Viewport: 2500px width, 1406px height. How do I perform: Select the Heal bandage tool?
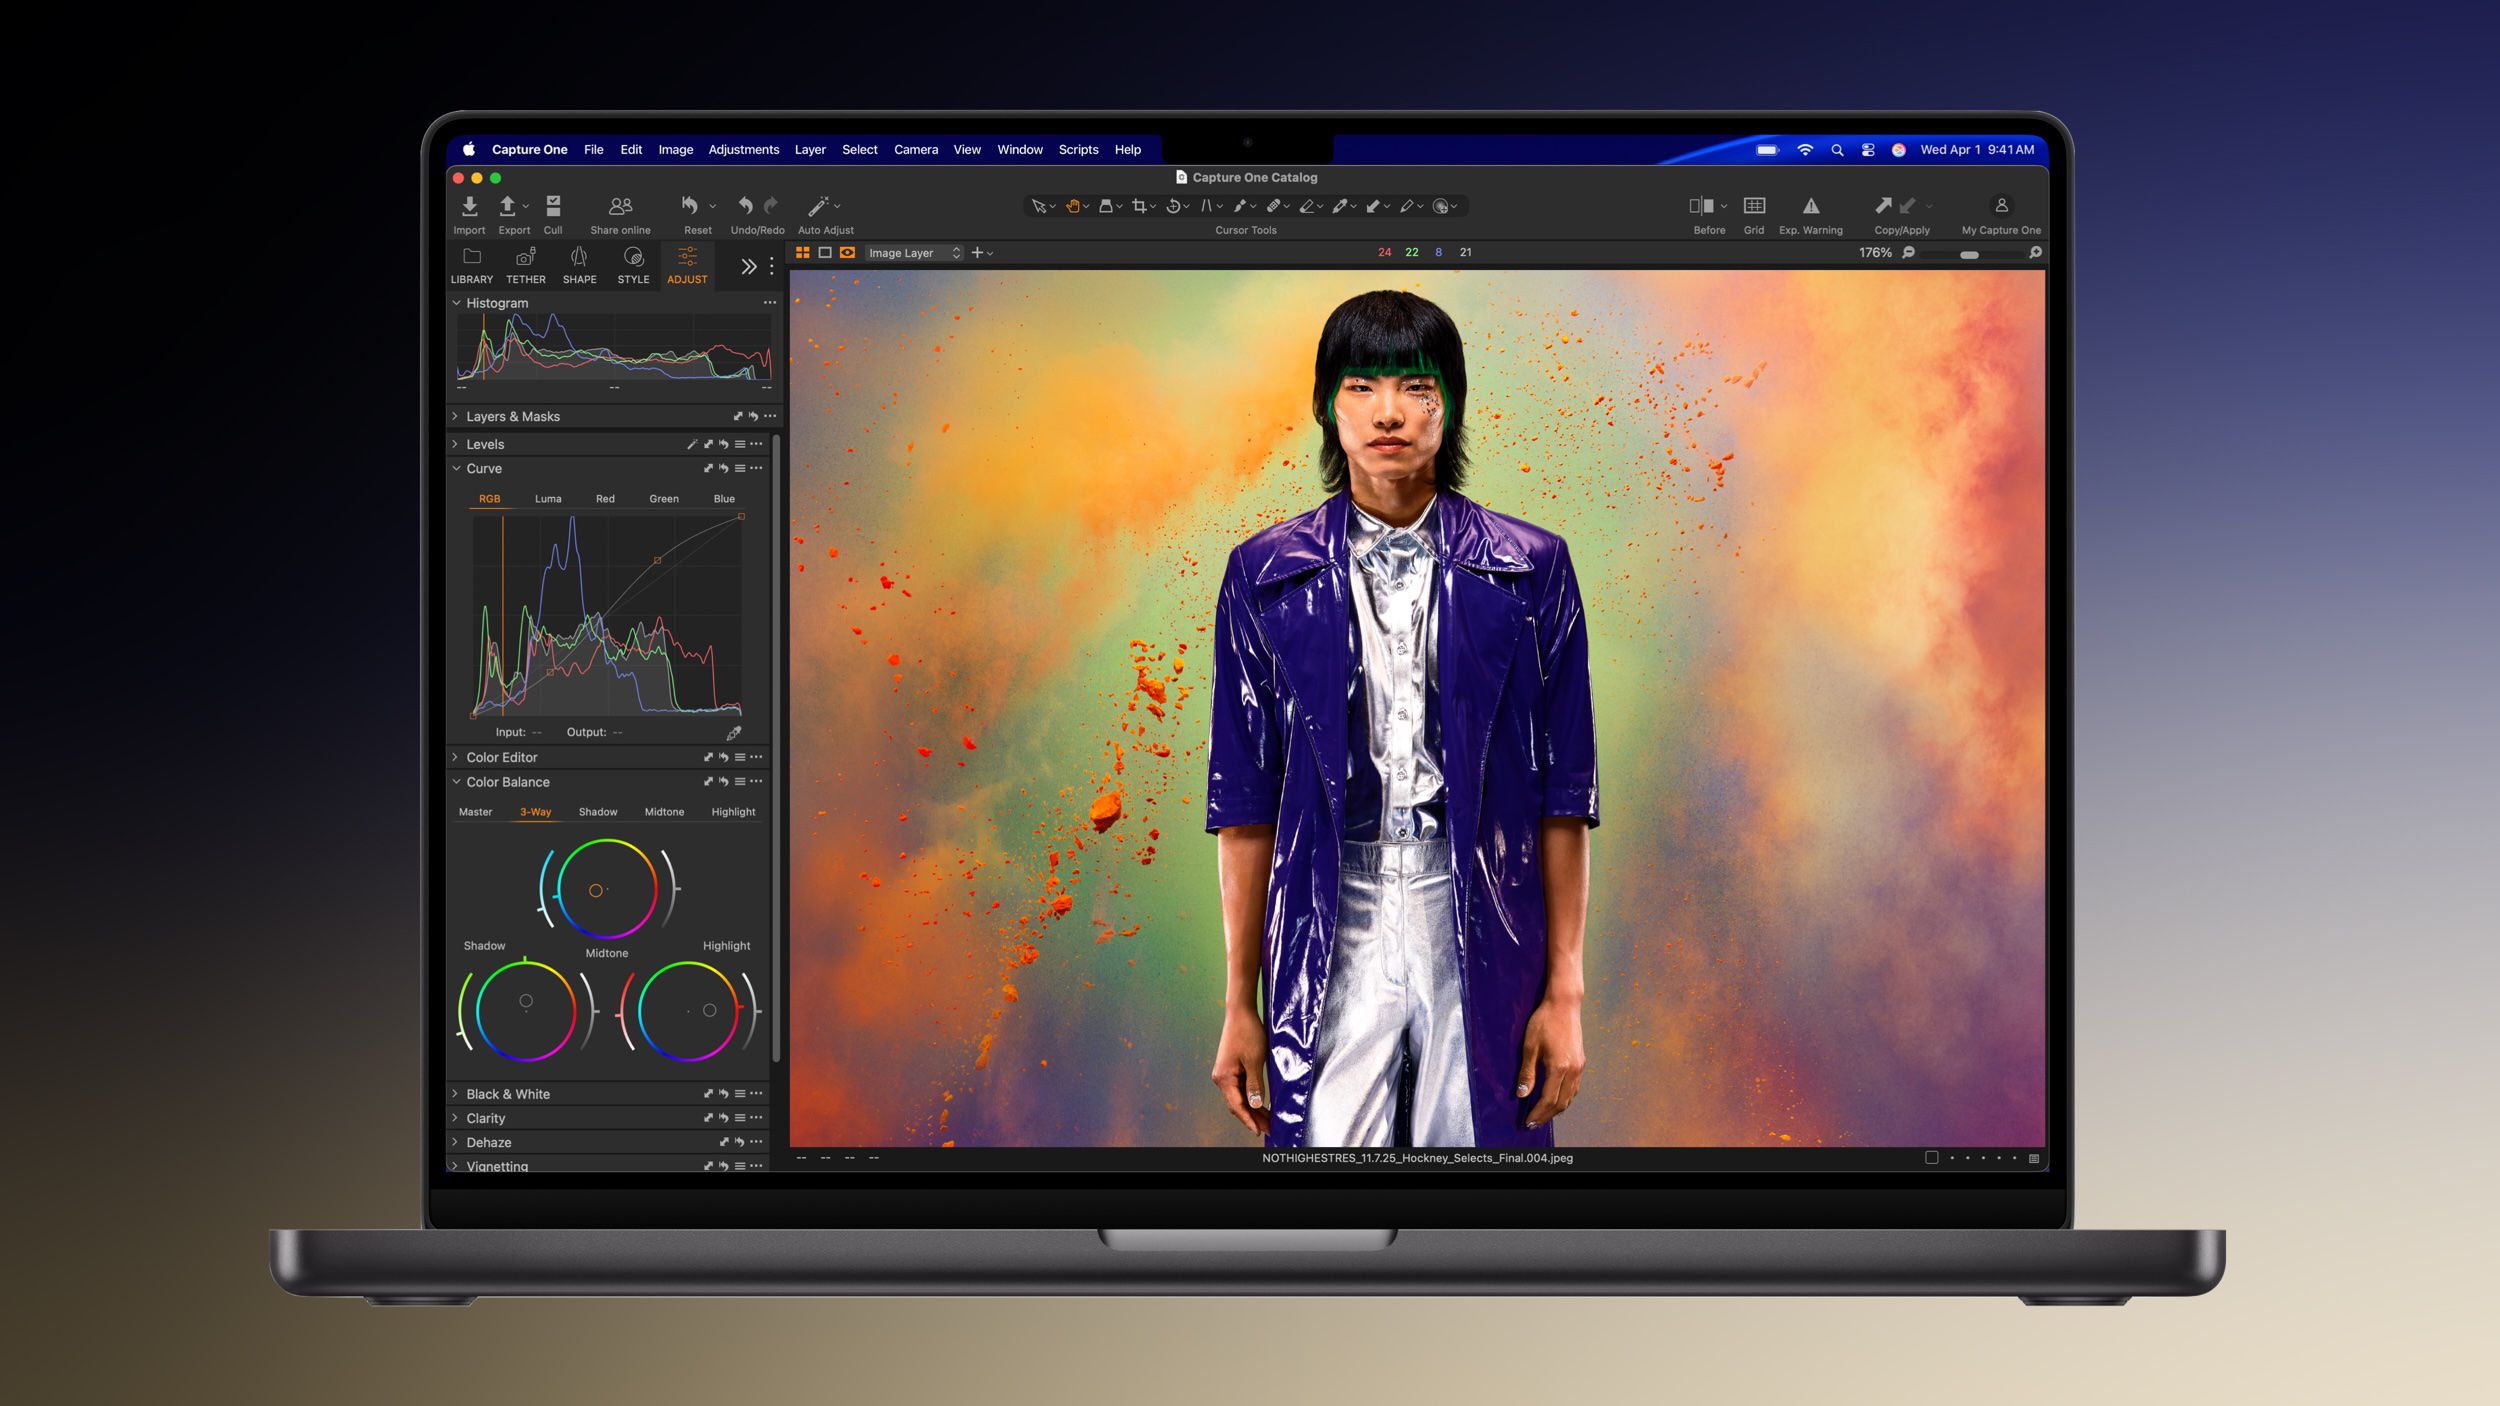1274,206
